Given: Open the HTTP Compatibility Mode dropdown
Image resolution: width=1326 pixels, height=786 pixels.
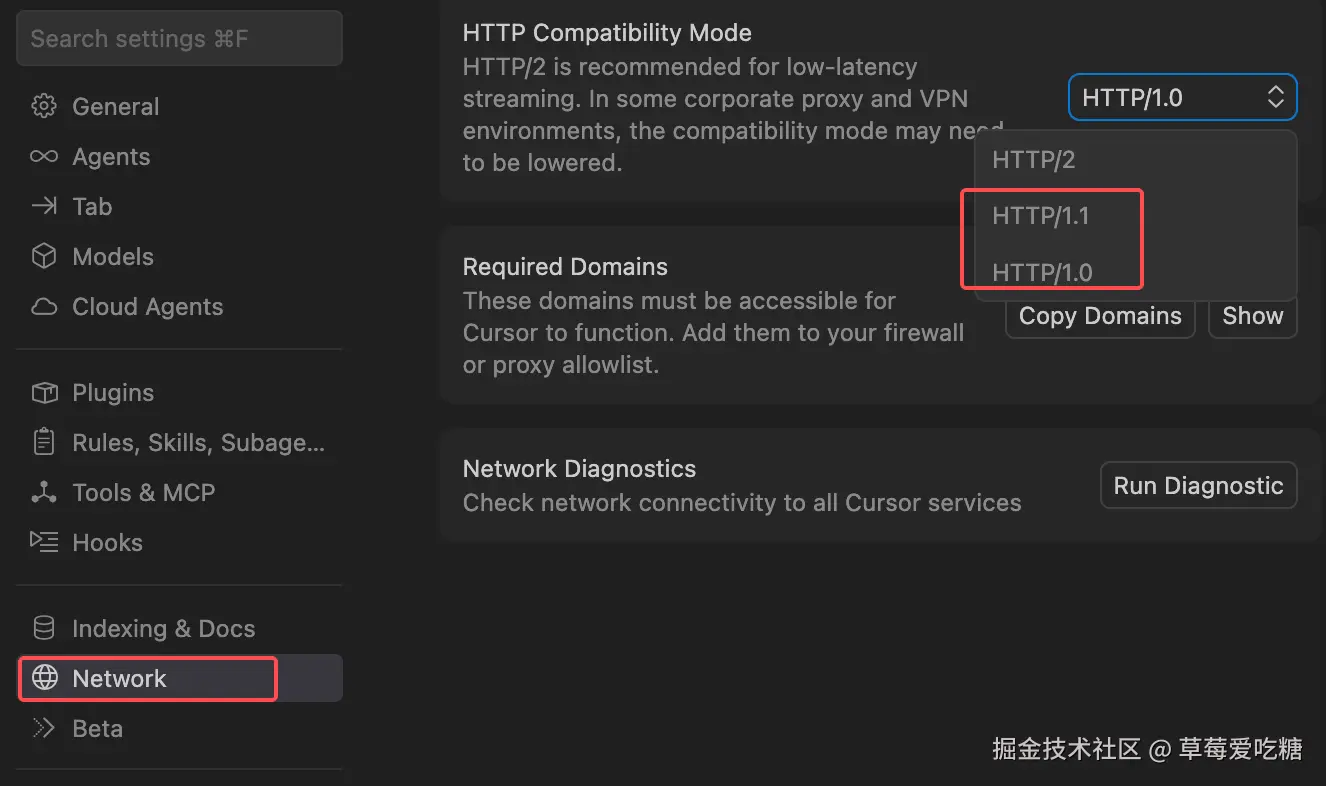Looking at the screenshot, I should [x=1182, y=97].
